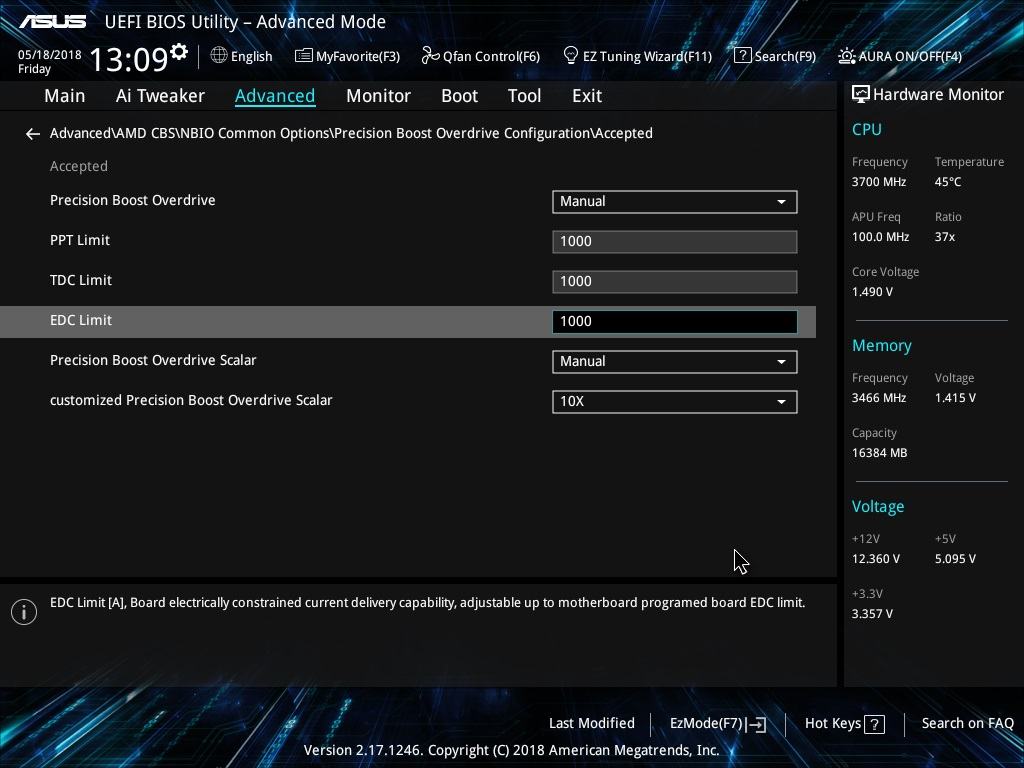The image size is (1024, 768).
Task: Click the Search question mark icon
Action: point(743,56)
